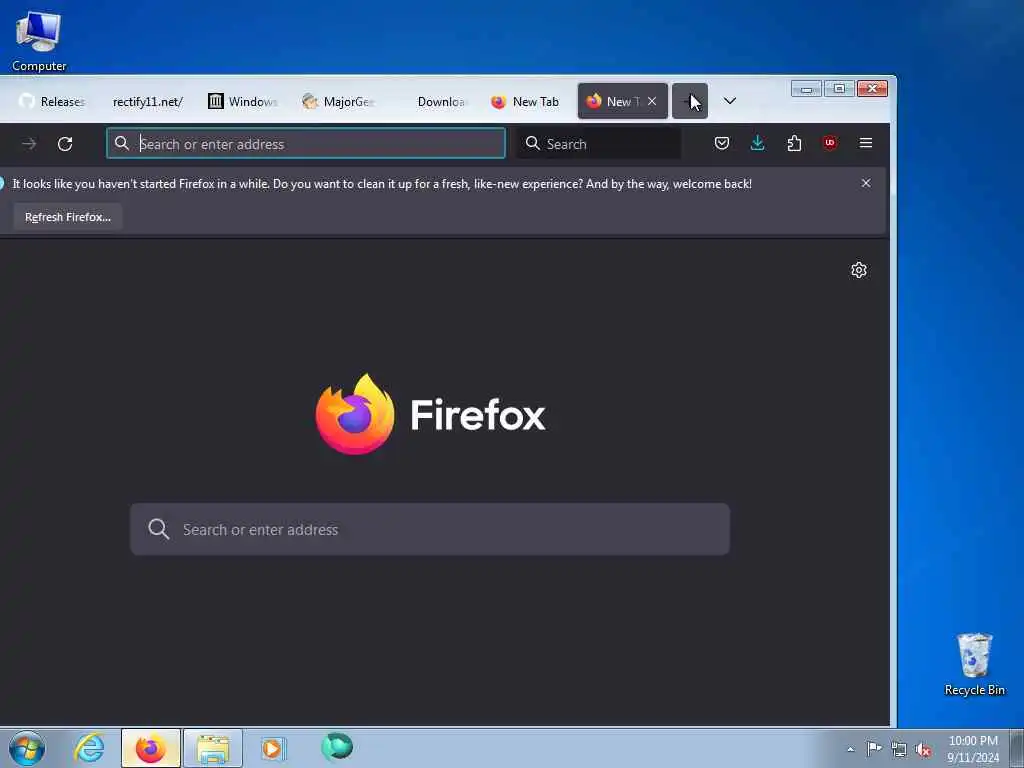Focus the page center search field
1024x768 pixels.
(430, 529)
